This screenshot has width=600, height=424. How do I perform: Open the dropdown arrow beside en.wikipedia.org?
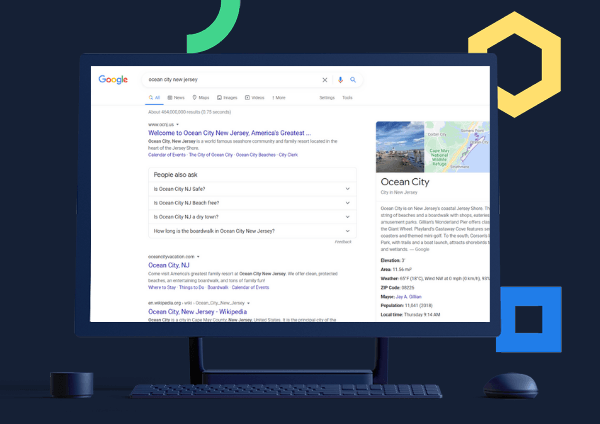pyautogui.click(x=248, y=303)
